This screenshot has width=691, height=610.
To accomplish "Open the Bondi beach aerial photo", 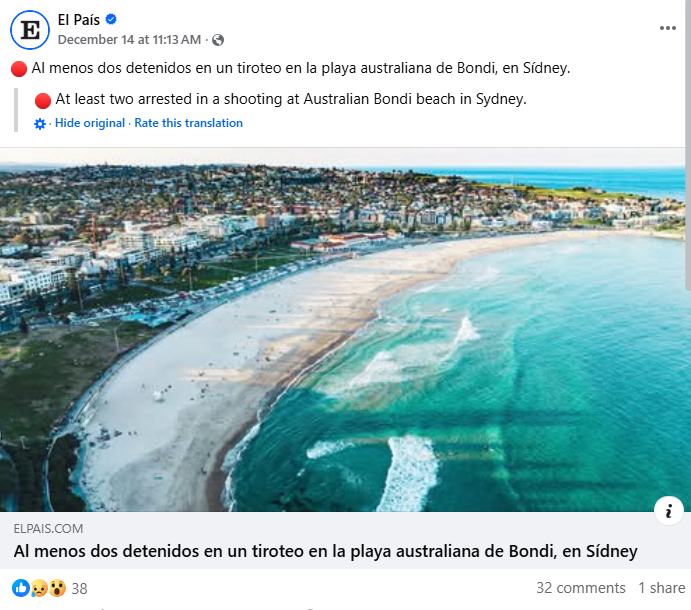I will (345, 330).
